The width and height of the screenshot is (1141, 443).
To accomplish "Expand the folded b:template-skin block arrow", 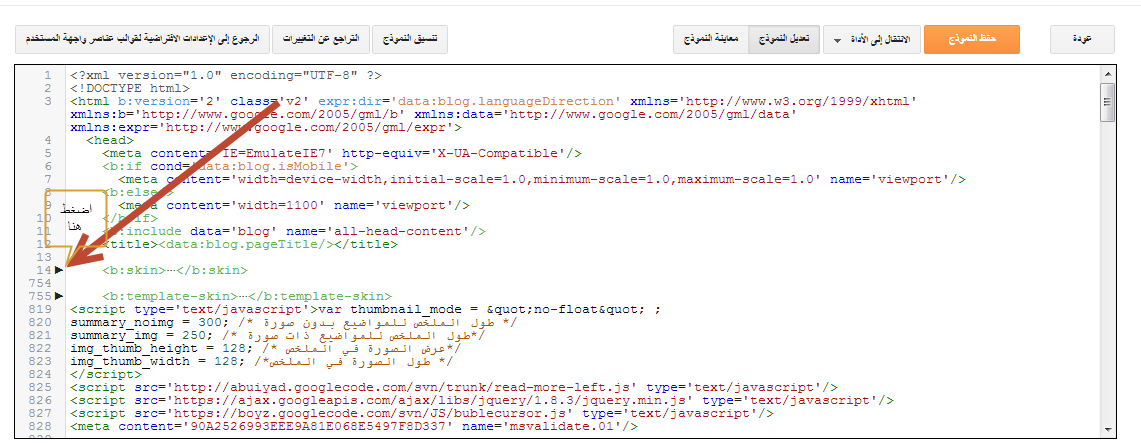I will click(59, 296).
